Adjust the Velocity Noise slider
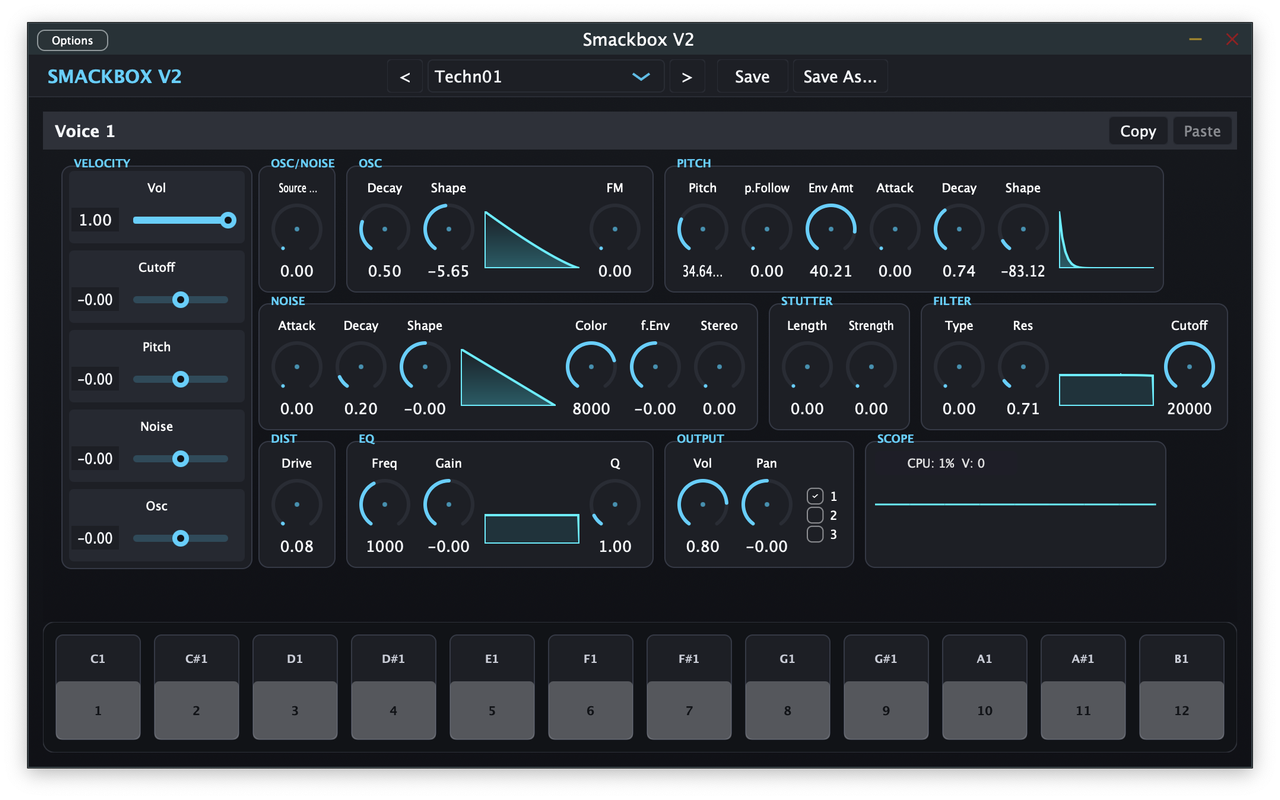Screen dimensions: 1280x800 point(181,458)
